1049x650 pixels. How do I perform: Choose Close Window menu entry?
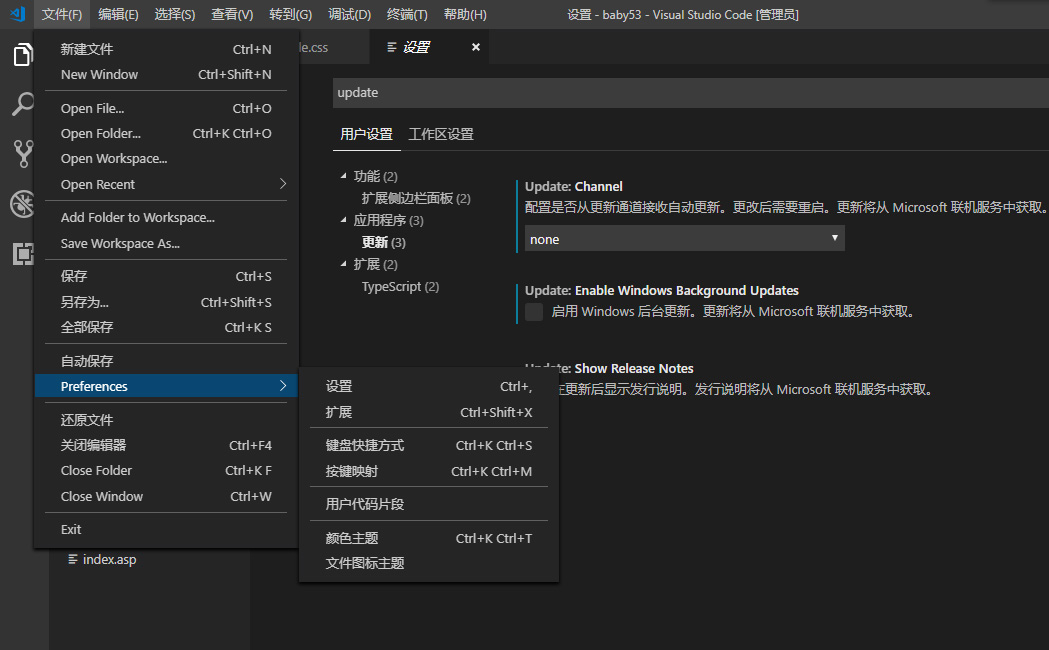coord(166,496)
